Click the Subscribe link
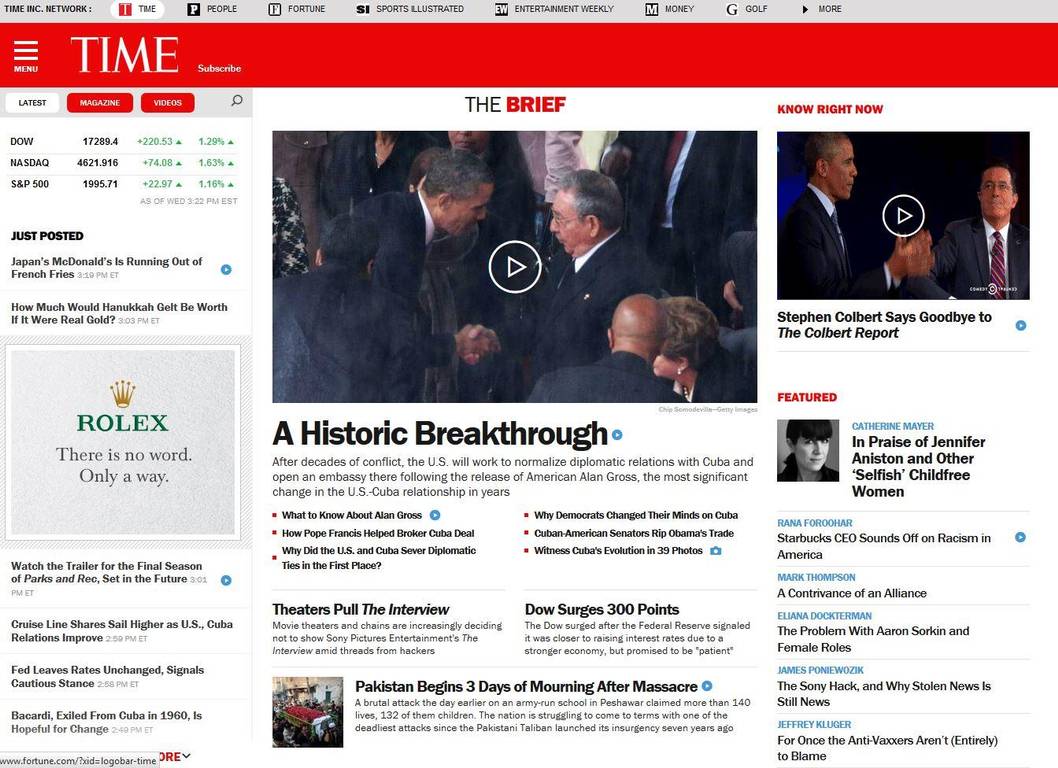The width and height of the screenshot is (1058, 768). point(219,68)
